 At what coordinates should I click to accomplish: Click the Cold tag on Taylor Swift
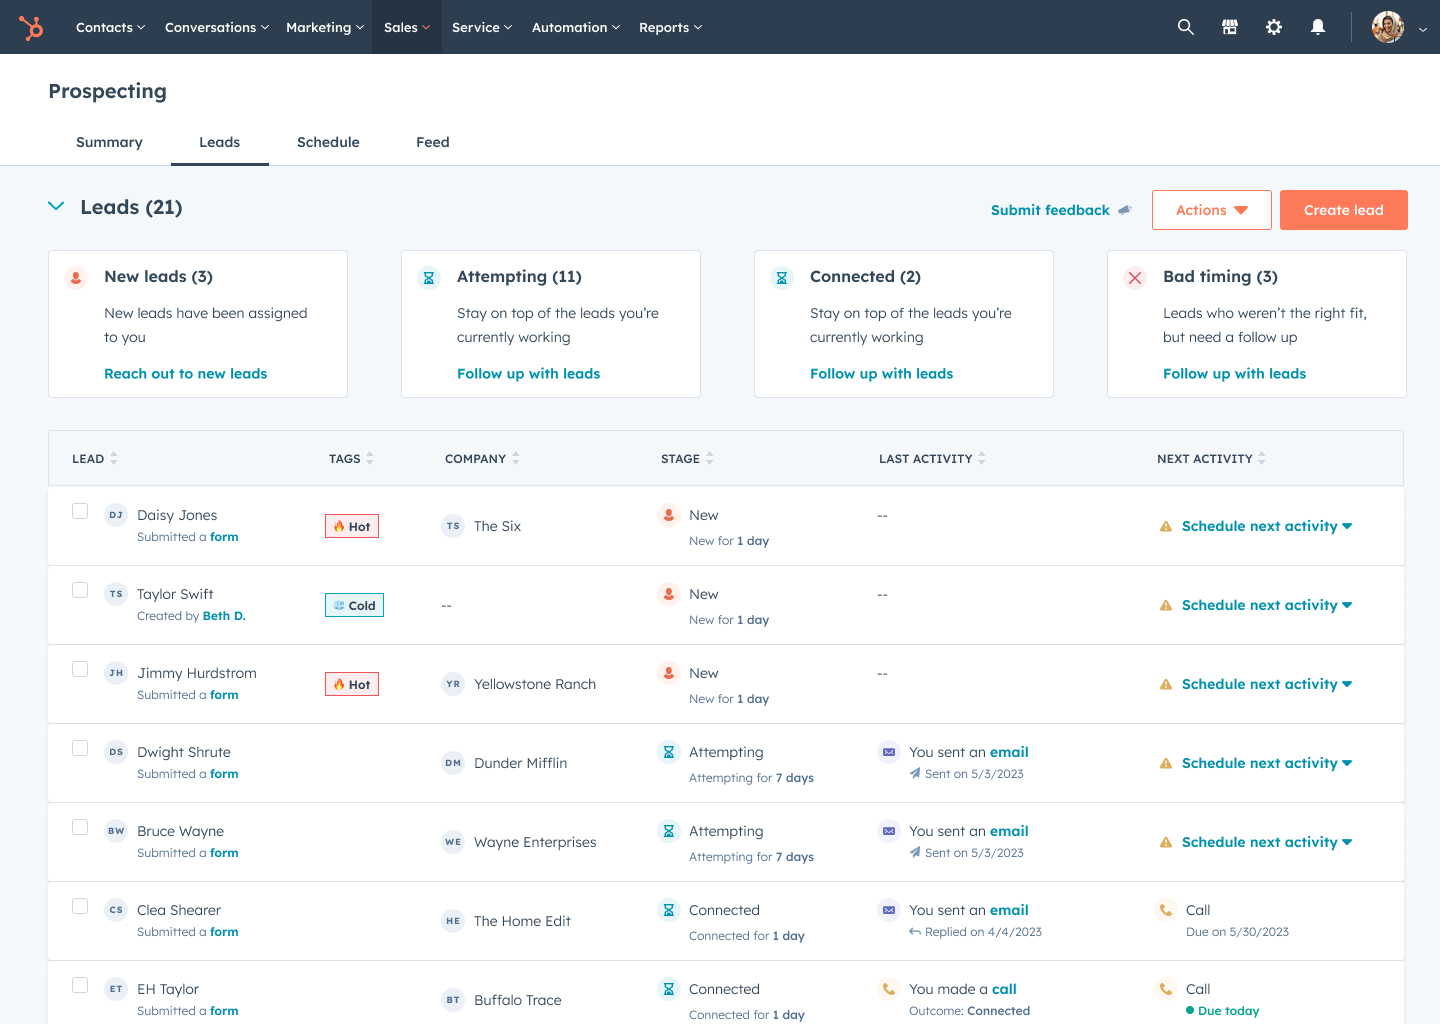354,605
